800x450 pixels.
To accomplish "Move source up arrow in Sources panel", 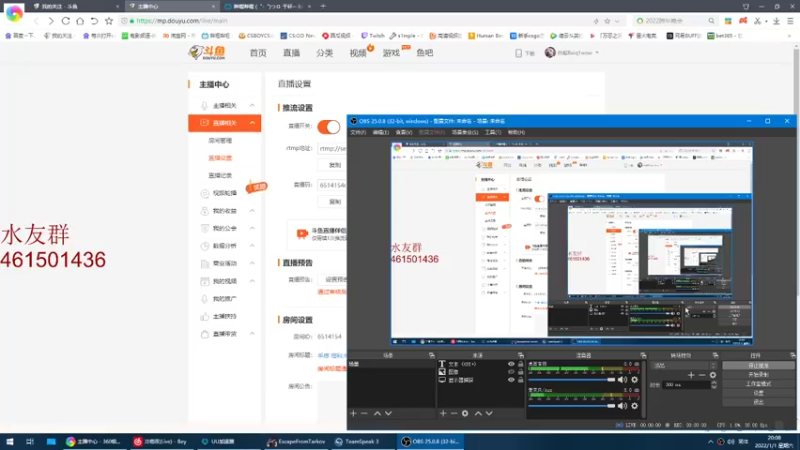I will click(x=478, y=413).
